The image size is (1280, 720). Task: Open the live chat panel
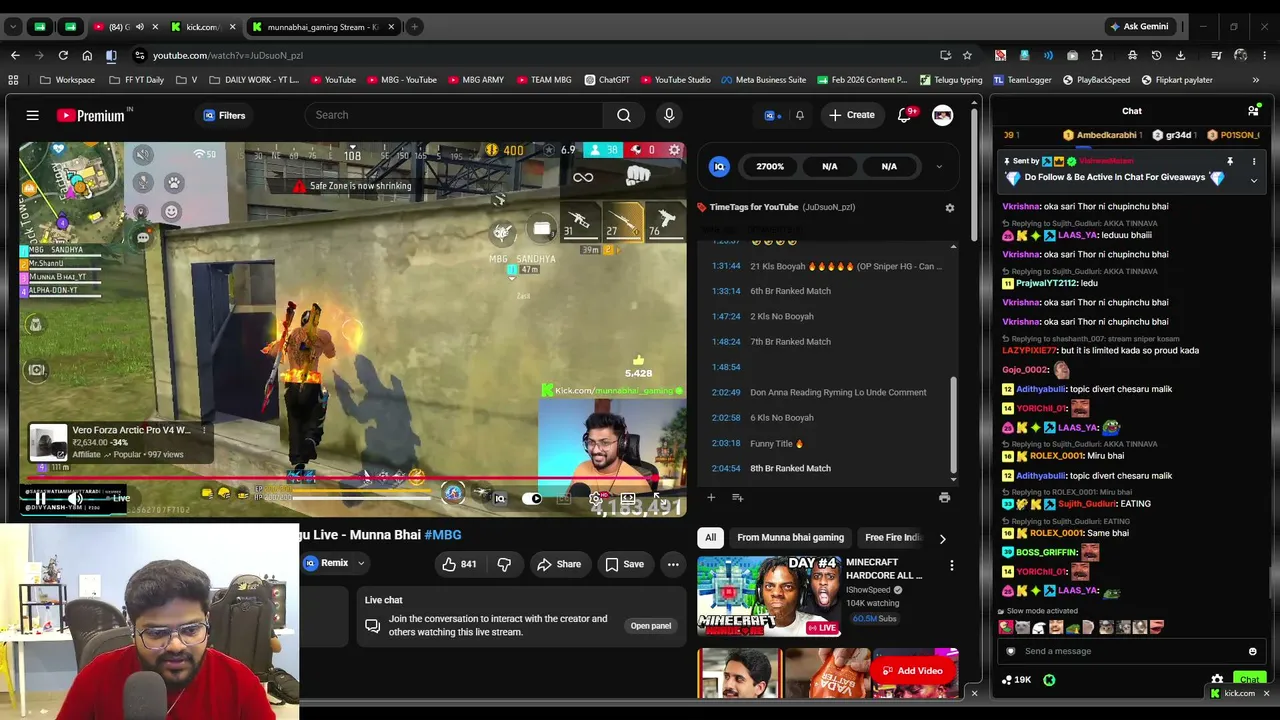pos(650,626)
